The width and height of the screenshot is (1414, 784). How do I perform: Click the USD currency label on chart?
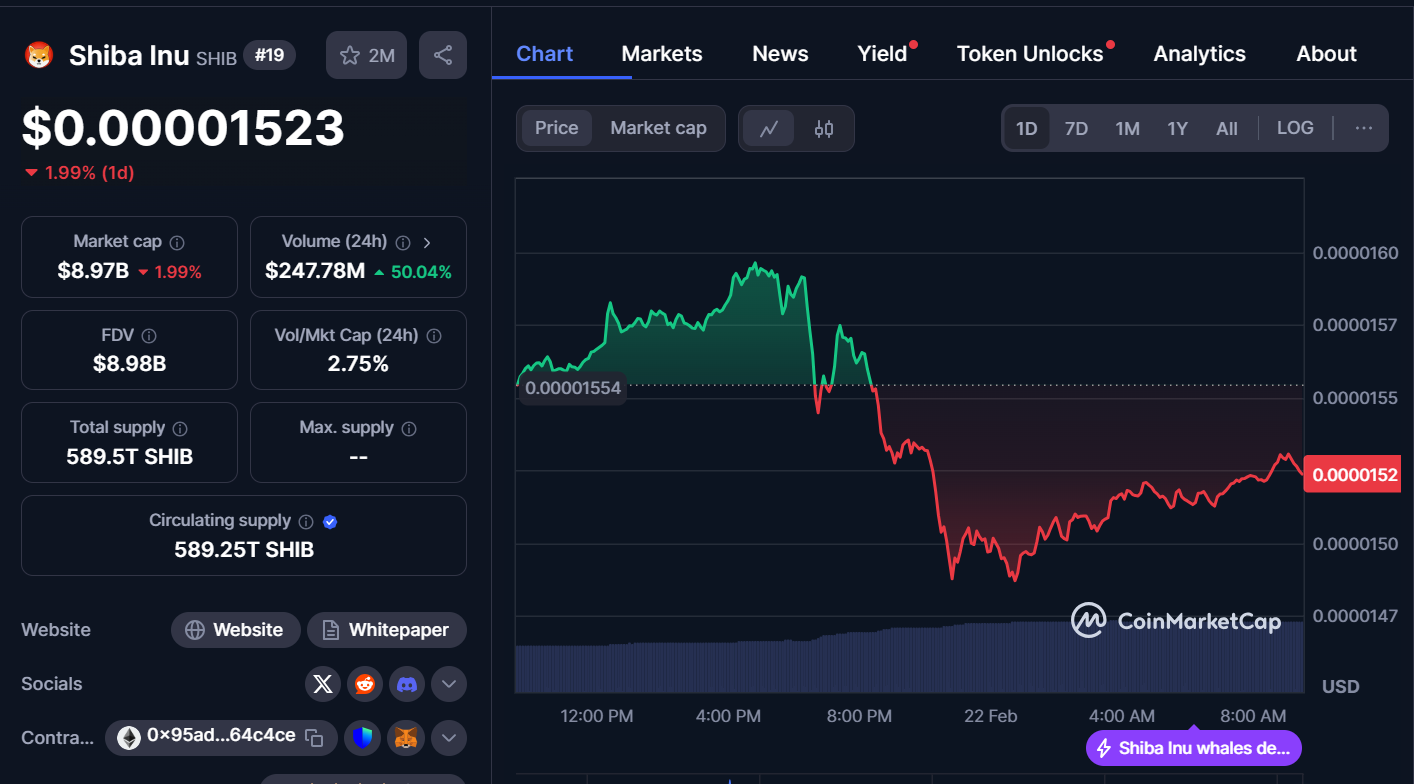pyautogui.click(x=1340, y=687)
